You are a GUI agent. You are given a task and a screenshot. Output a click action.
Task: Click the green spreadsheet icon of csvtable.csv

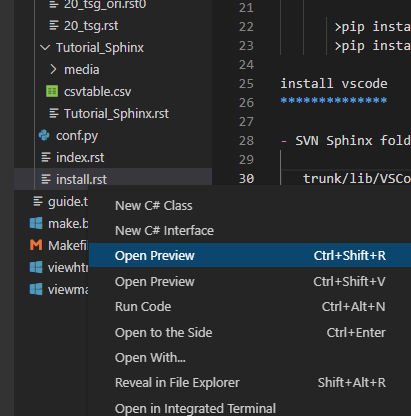point(52,91)
